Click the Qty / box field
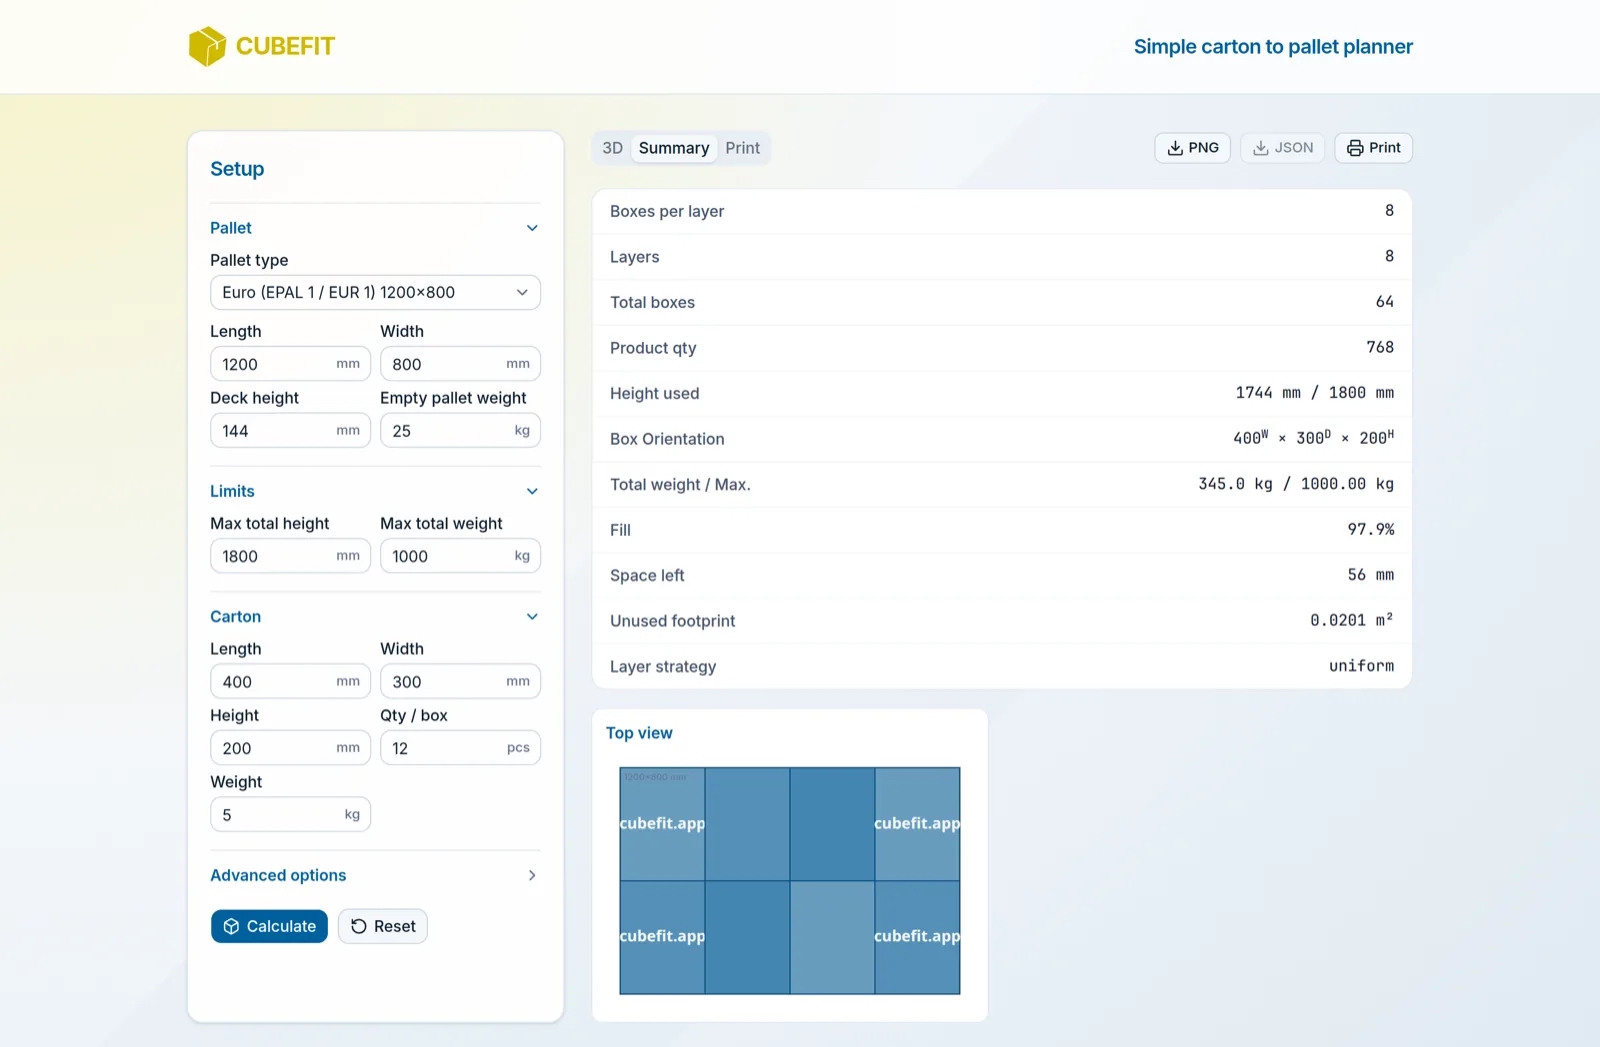 [460, 748]
